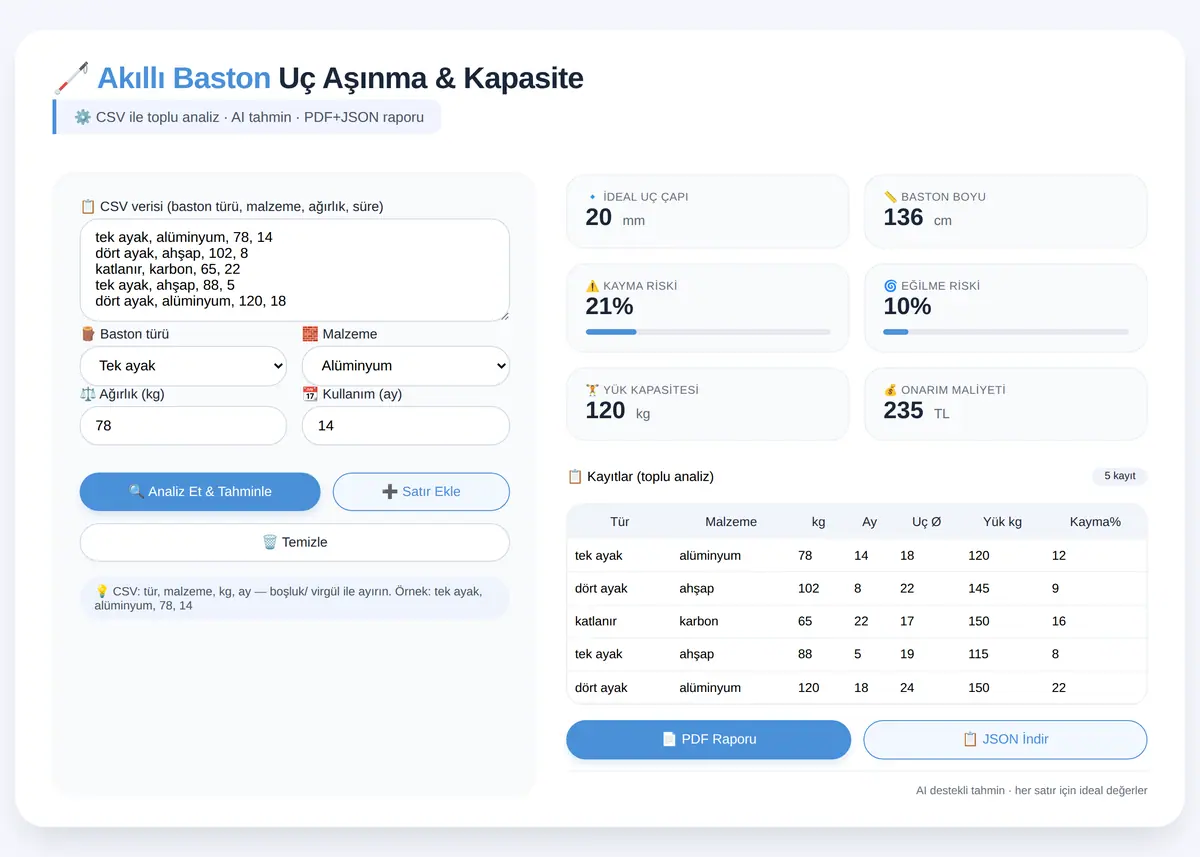Viewport: 1200px width, 857px height.
Task: Click the scale icon next to Ağırlık (kg)
Action: pos(88,394)
